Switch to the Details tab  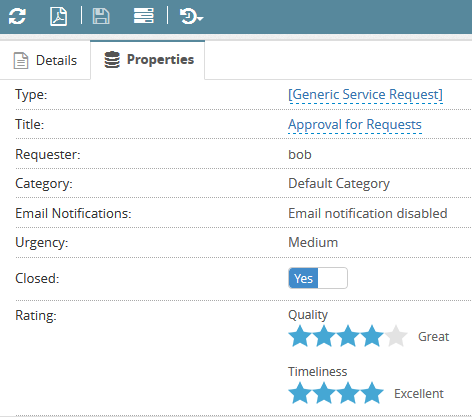pos(45,60)
